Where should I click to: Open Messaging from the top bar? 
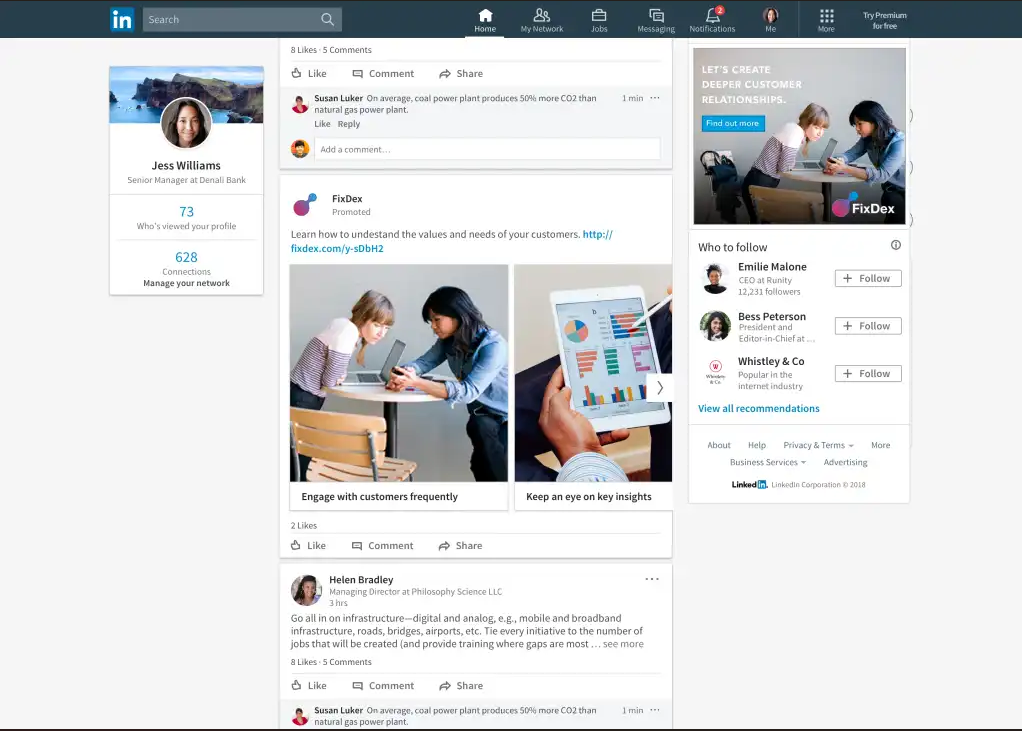tap(656, 20)
